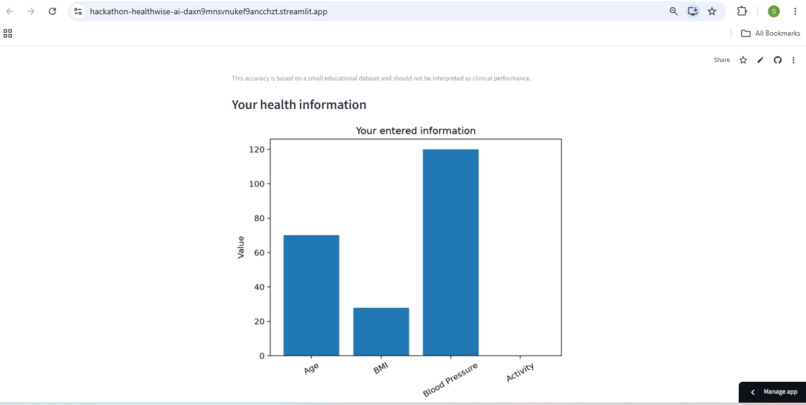This screenshot has width=806, height=405.
Task: Click the 'Blood Pressure' axis label
Action: point(450,379)
